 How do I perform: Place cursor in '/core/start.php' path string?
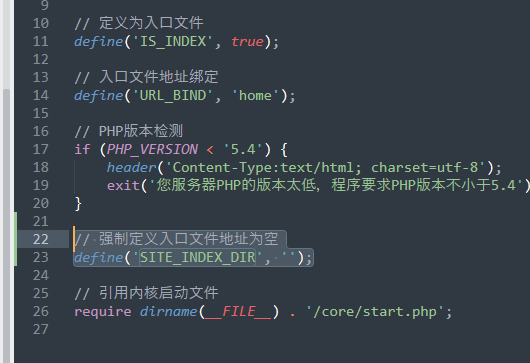[x=375, y=312]
